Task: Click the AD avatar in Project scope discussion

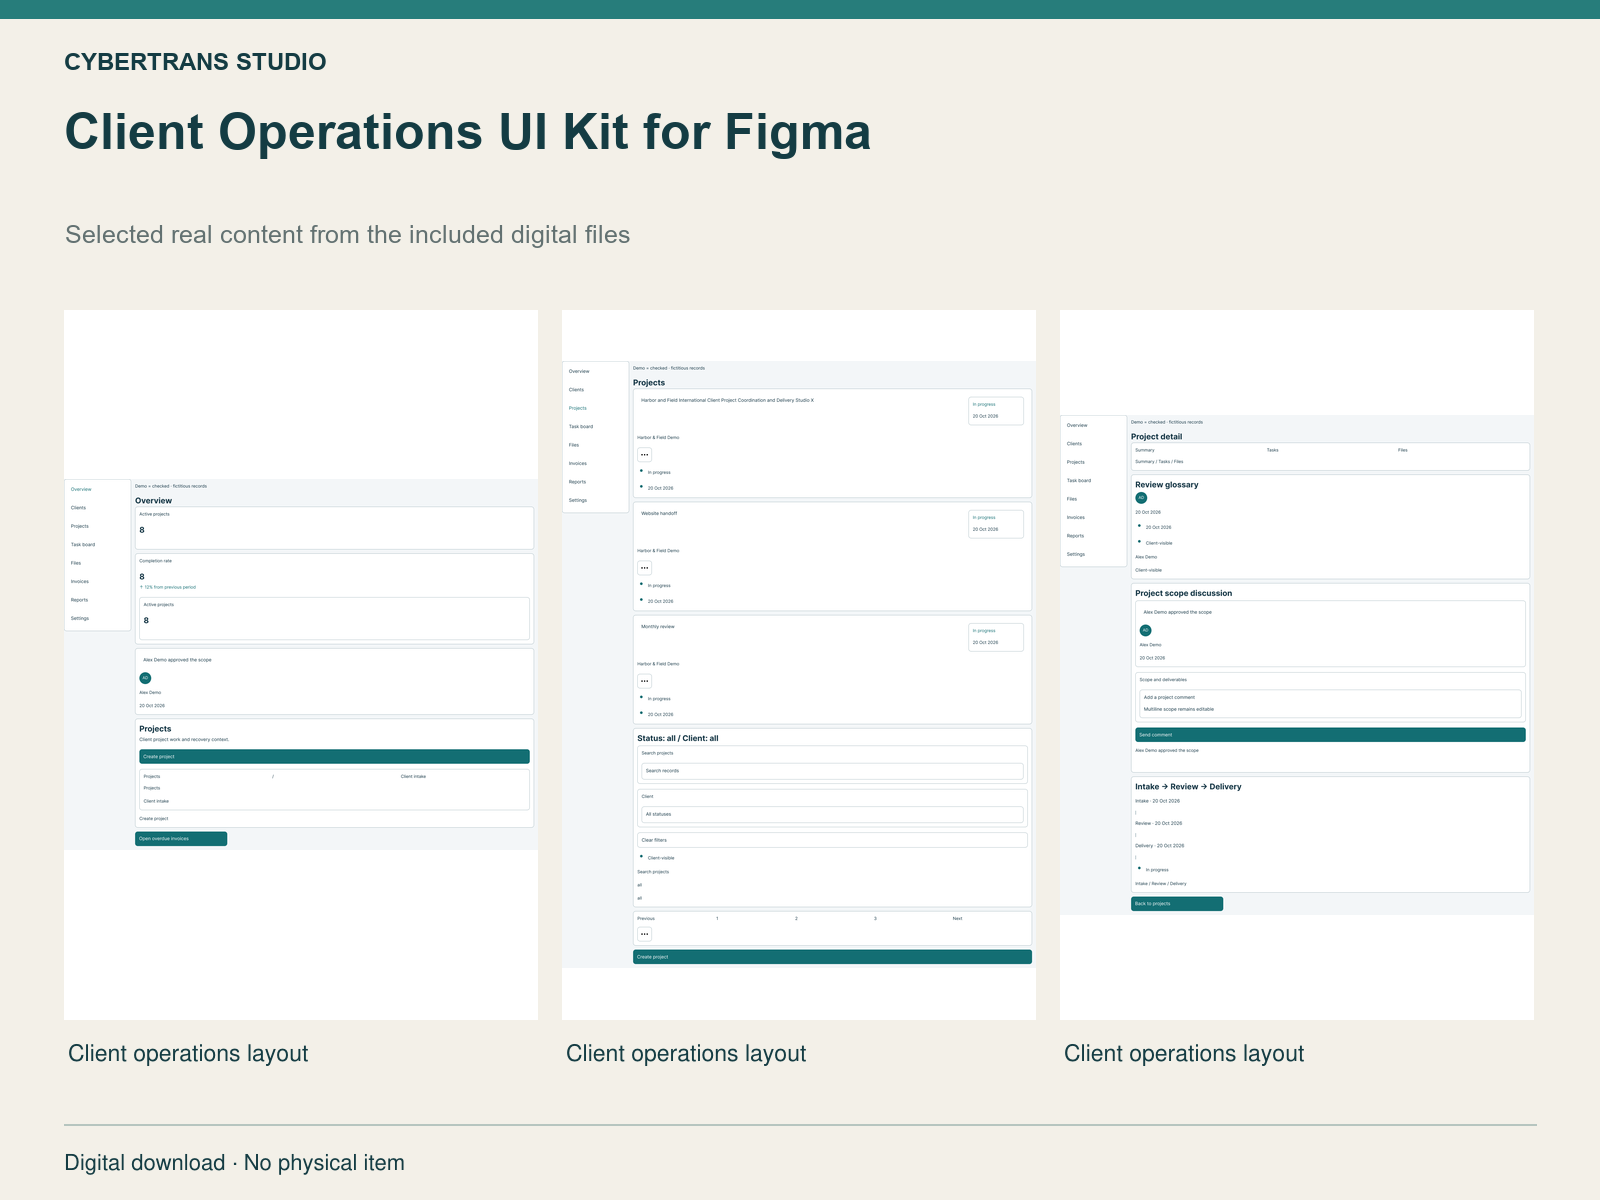Action: (1145, 631)
